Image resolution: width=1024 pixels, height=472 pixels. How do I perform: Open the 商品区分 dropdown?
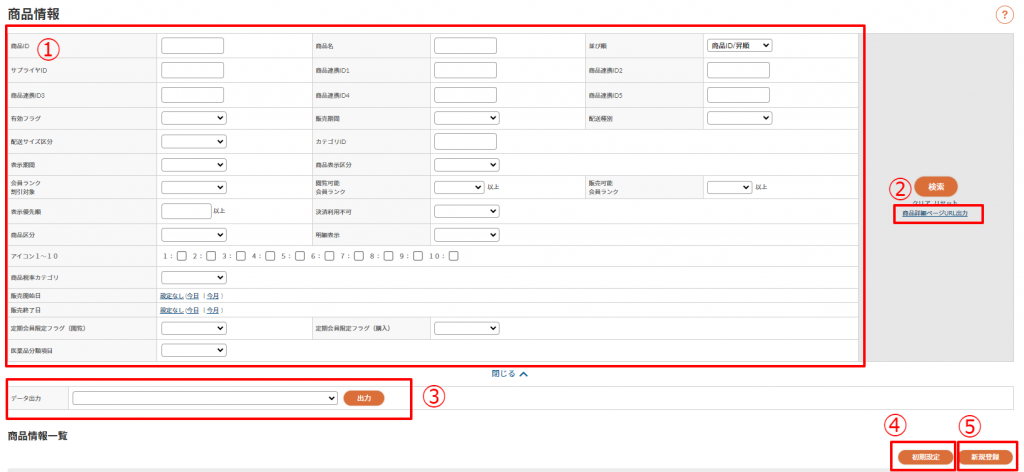click(x=194, y=234)
